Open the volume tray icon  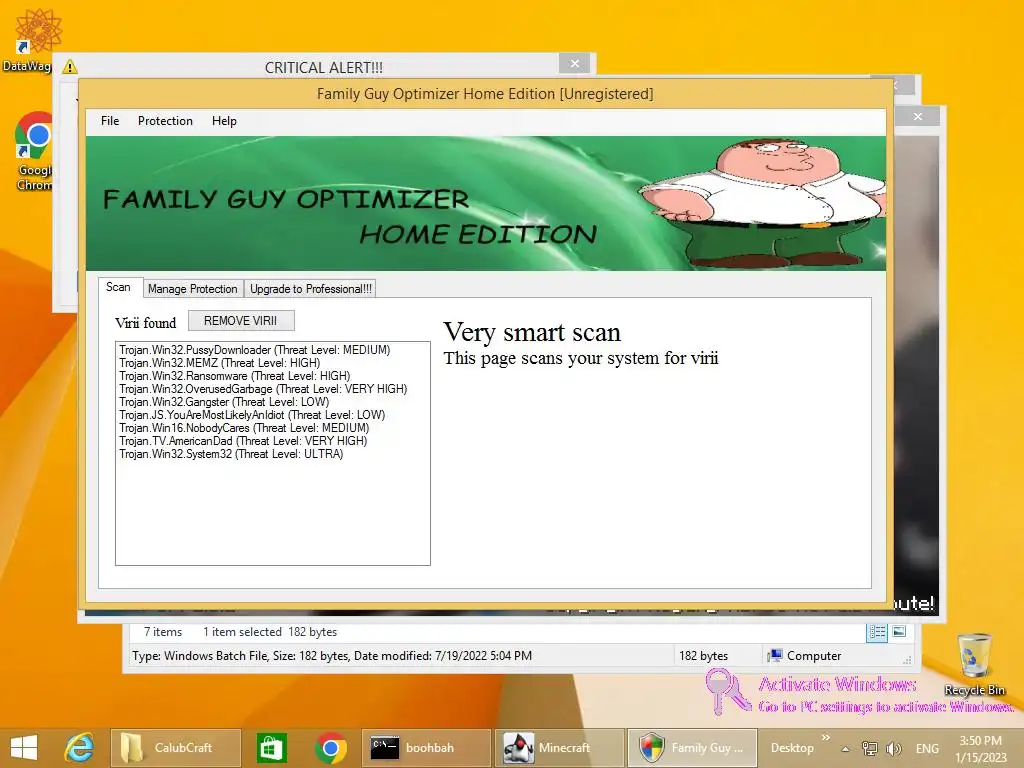click(x=893, y=748)
